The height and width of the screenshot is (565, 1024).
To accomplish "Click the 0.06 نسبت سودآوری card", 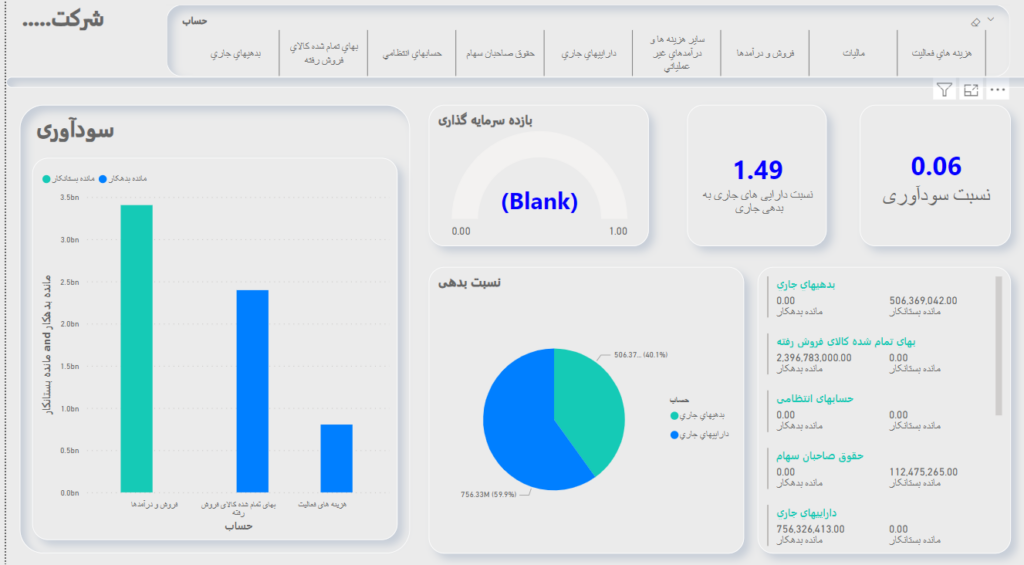I will click(x=935, y=176).
